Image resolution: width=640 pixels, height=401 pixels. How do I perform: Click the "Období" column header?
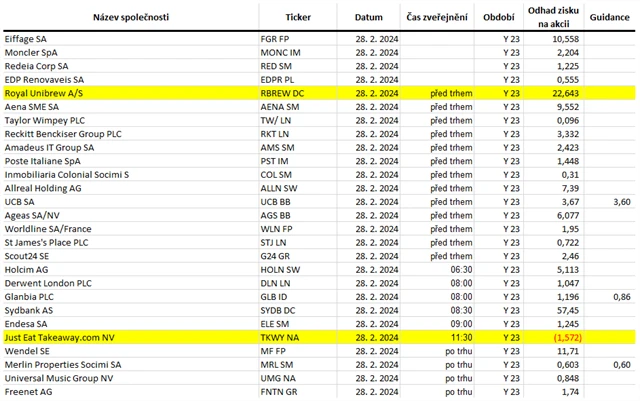pyautogui.click(x=500, y=18)
